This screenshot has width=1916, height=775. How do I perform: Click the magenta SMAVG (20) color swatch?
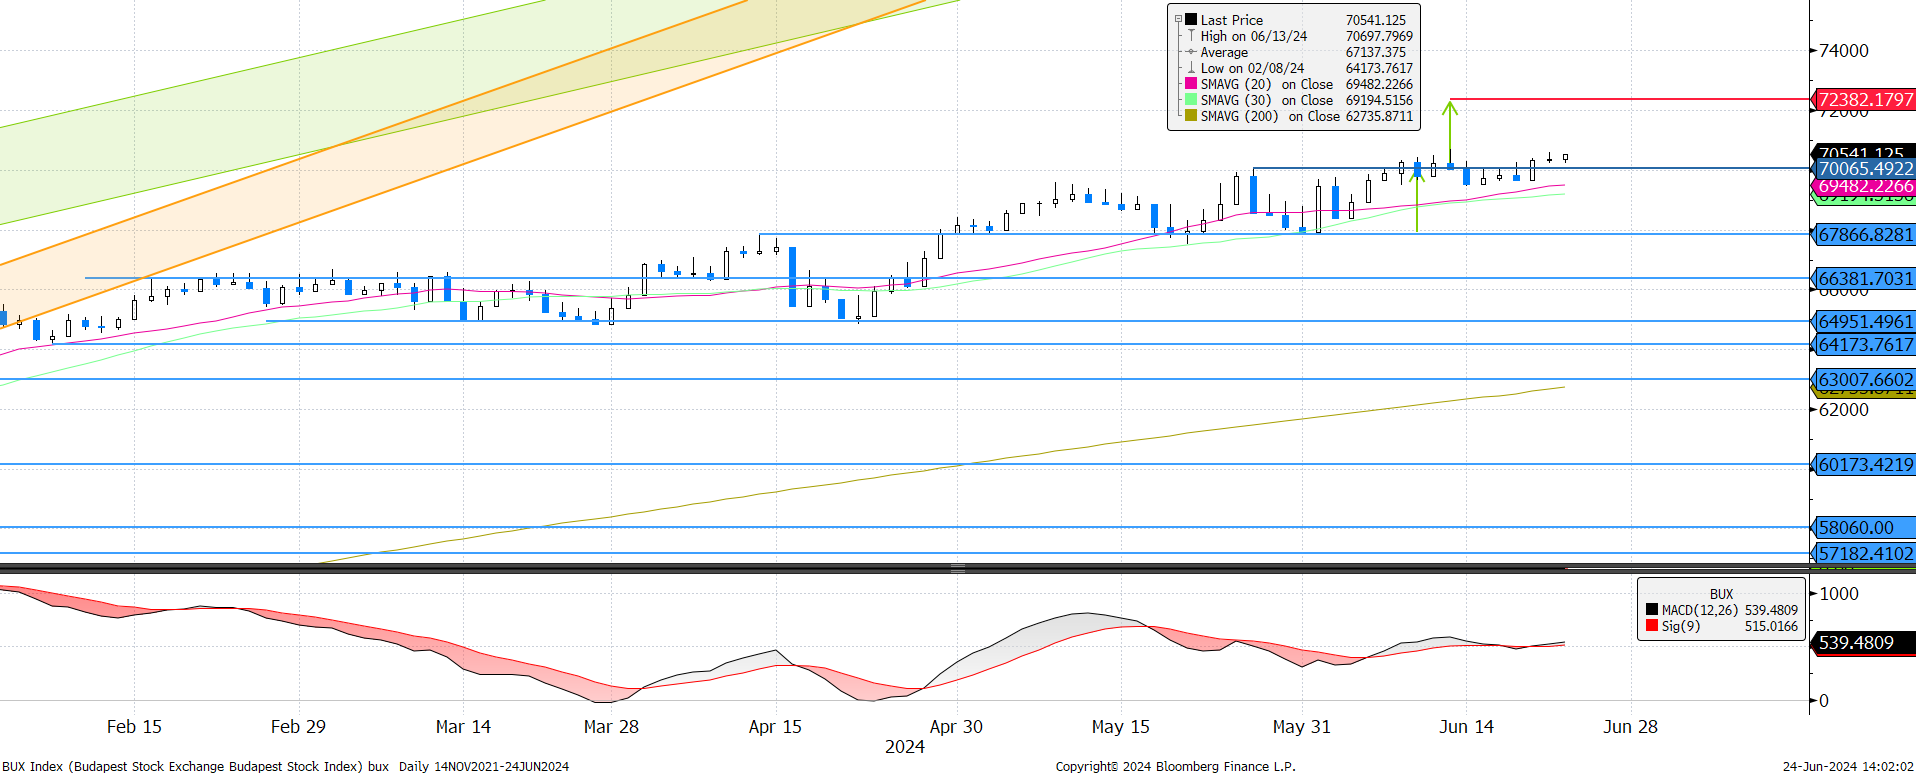tap(1191, 84)
